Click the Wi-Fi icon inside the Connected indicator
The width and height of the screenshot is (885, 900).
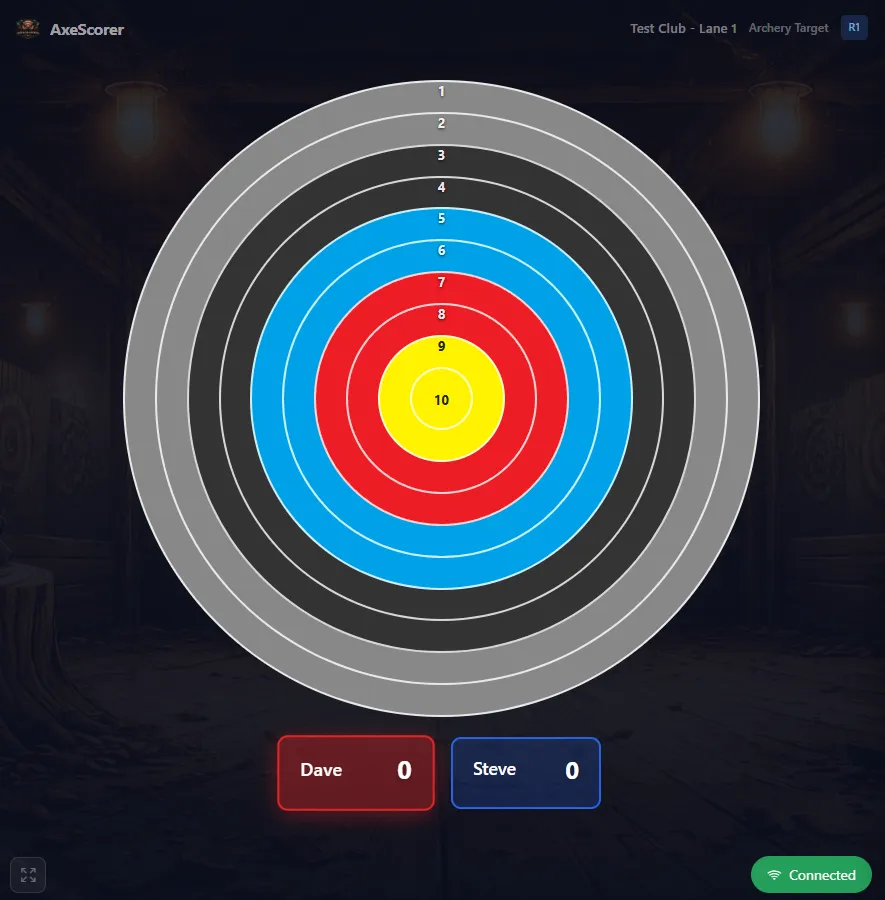click(772, 874)
